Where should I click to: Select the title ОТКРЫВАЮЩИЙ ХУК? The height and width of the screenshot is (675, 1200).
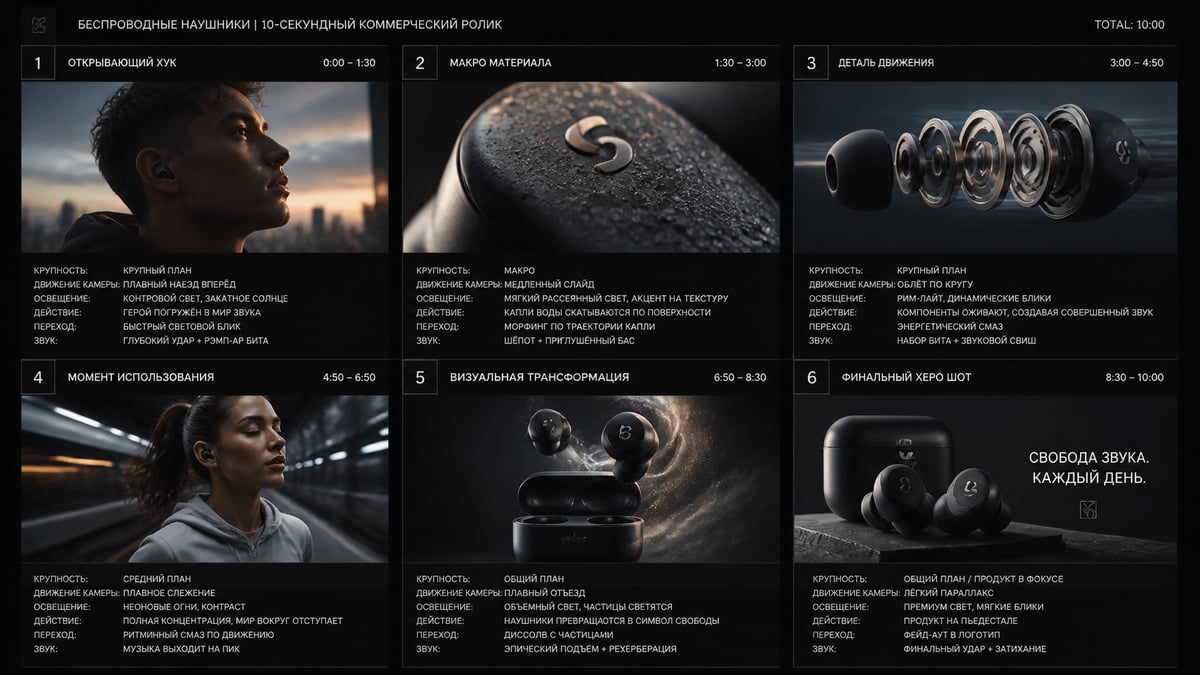(122, 63)
